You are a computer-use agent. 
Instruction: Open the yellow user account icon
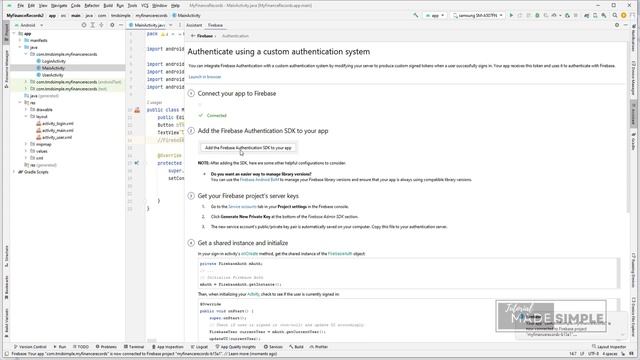pyautogui.click(x=624, y=16)
